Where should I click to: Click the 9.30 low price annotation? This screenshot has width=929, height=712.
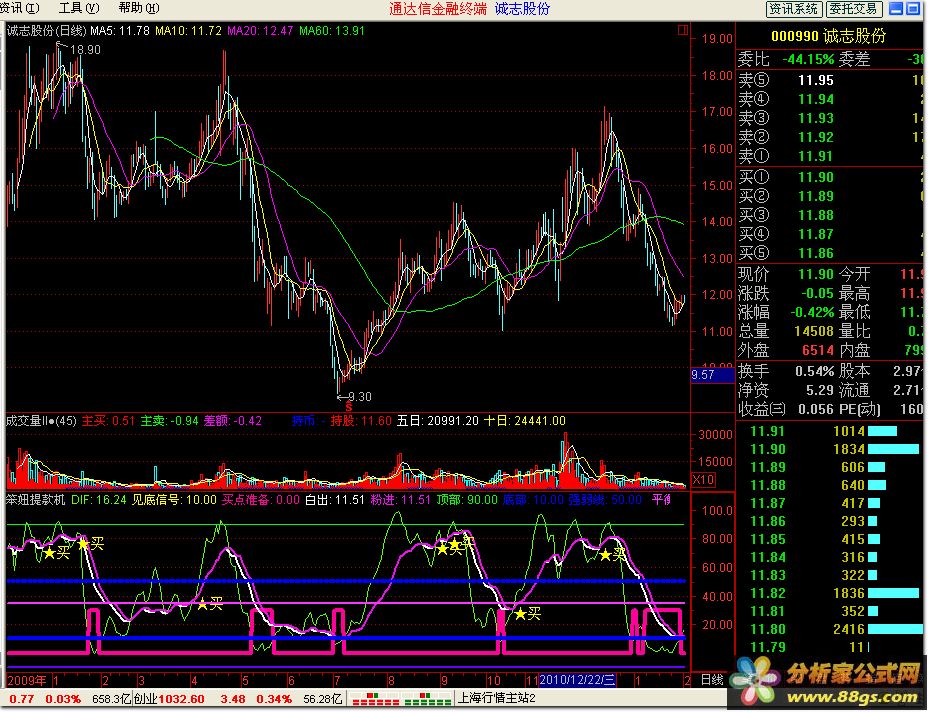(x=360, y=396)
